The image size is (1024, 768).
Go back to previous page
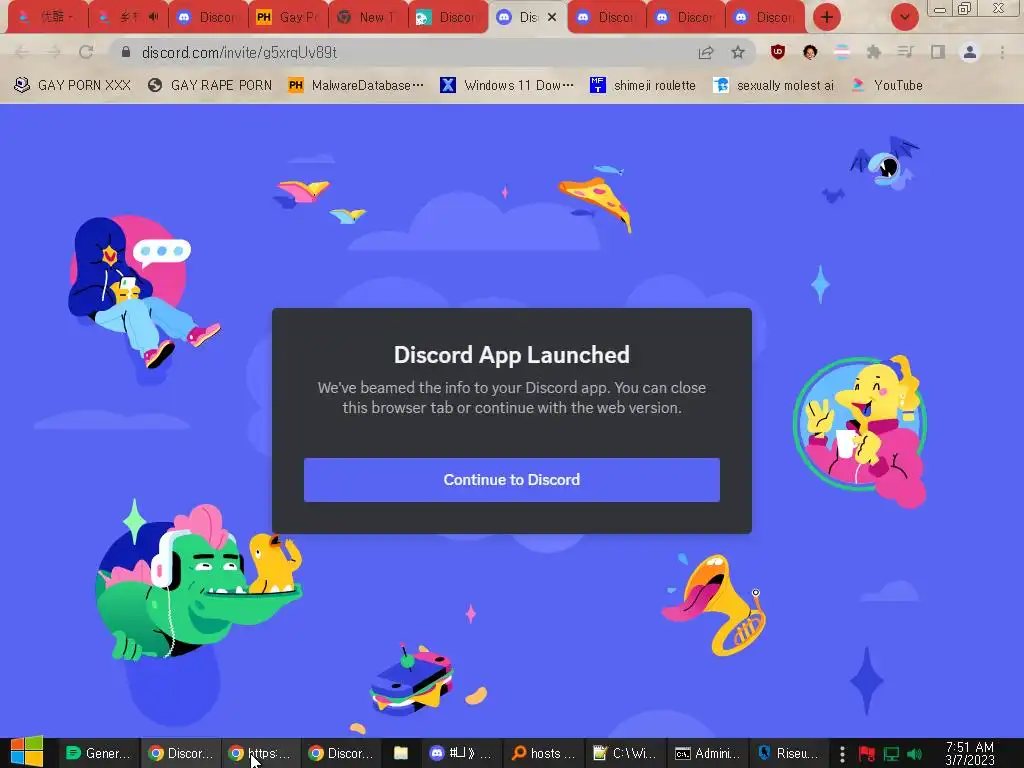22,52
